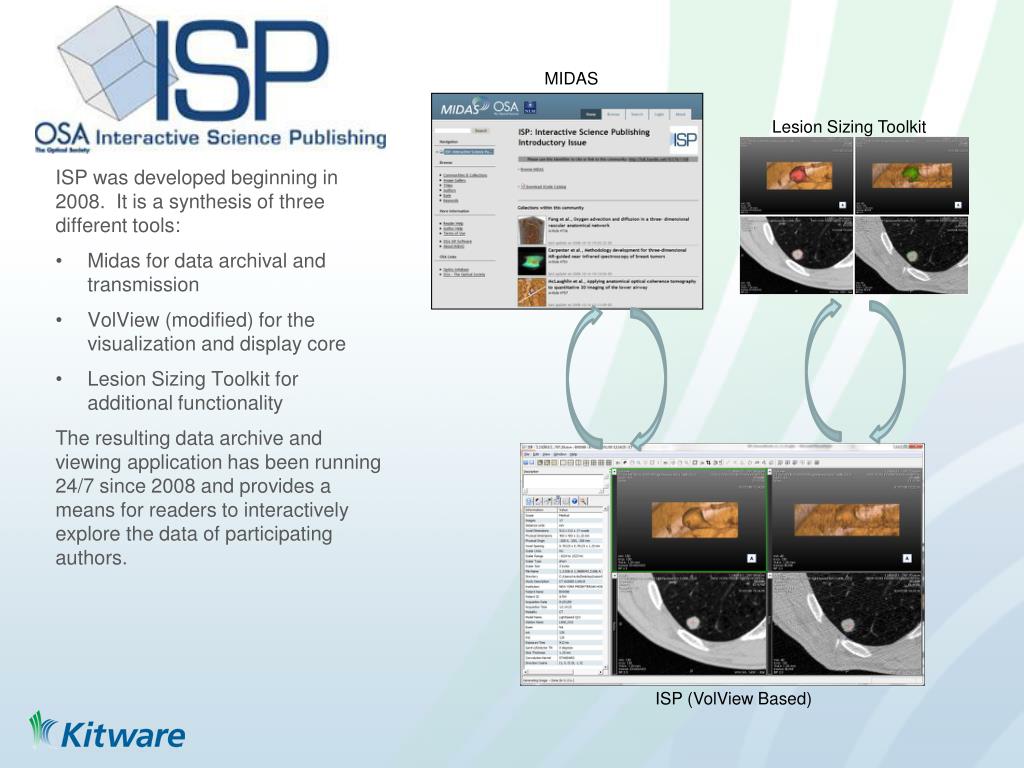Image resolution: width=1024 pixels, height=768 pixels.
Task: Select the Modality row in ISP information table
Action: pyautogui.click(x=564, y=612)
